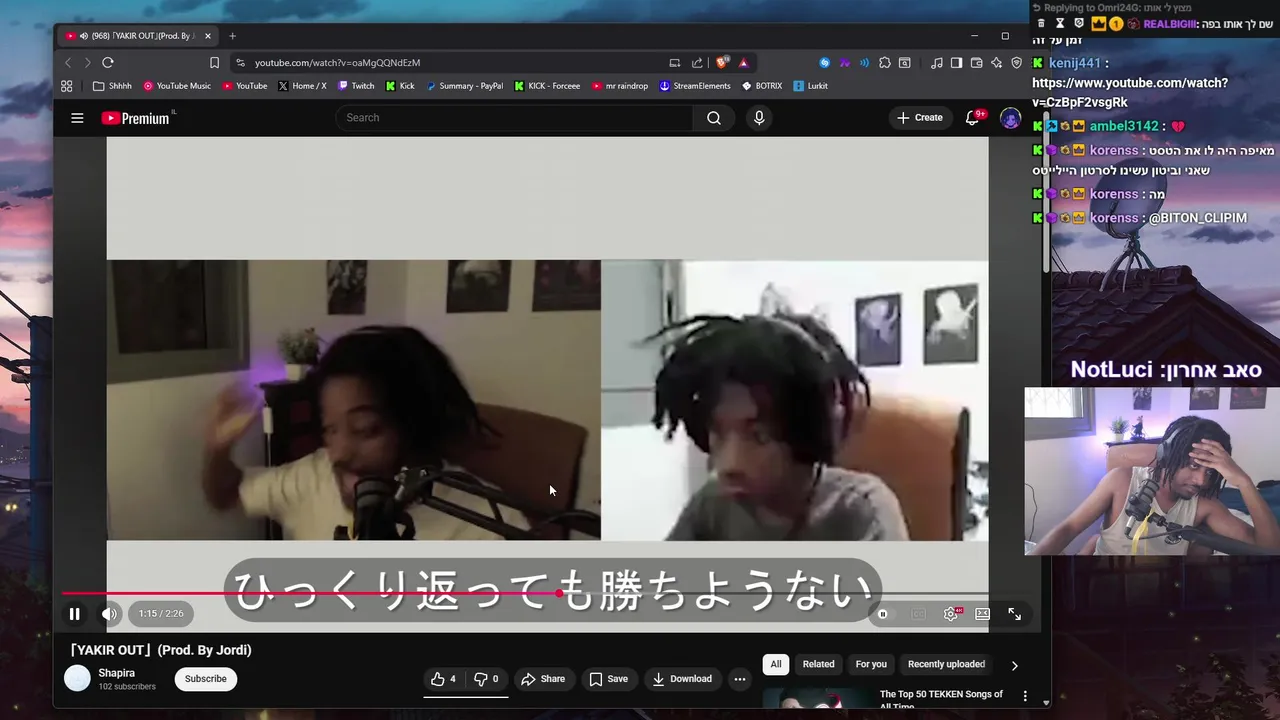The image size is (1280, 720).
Task: Open the browser share page icon
Action: 697,62
